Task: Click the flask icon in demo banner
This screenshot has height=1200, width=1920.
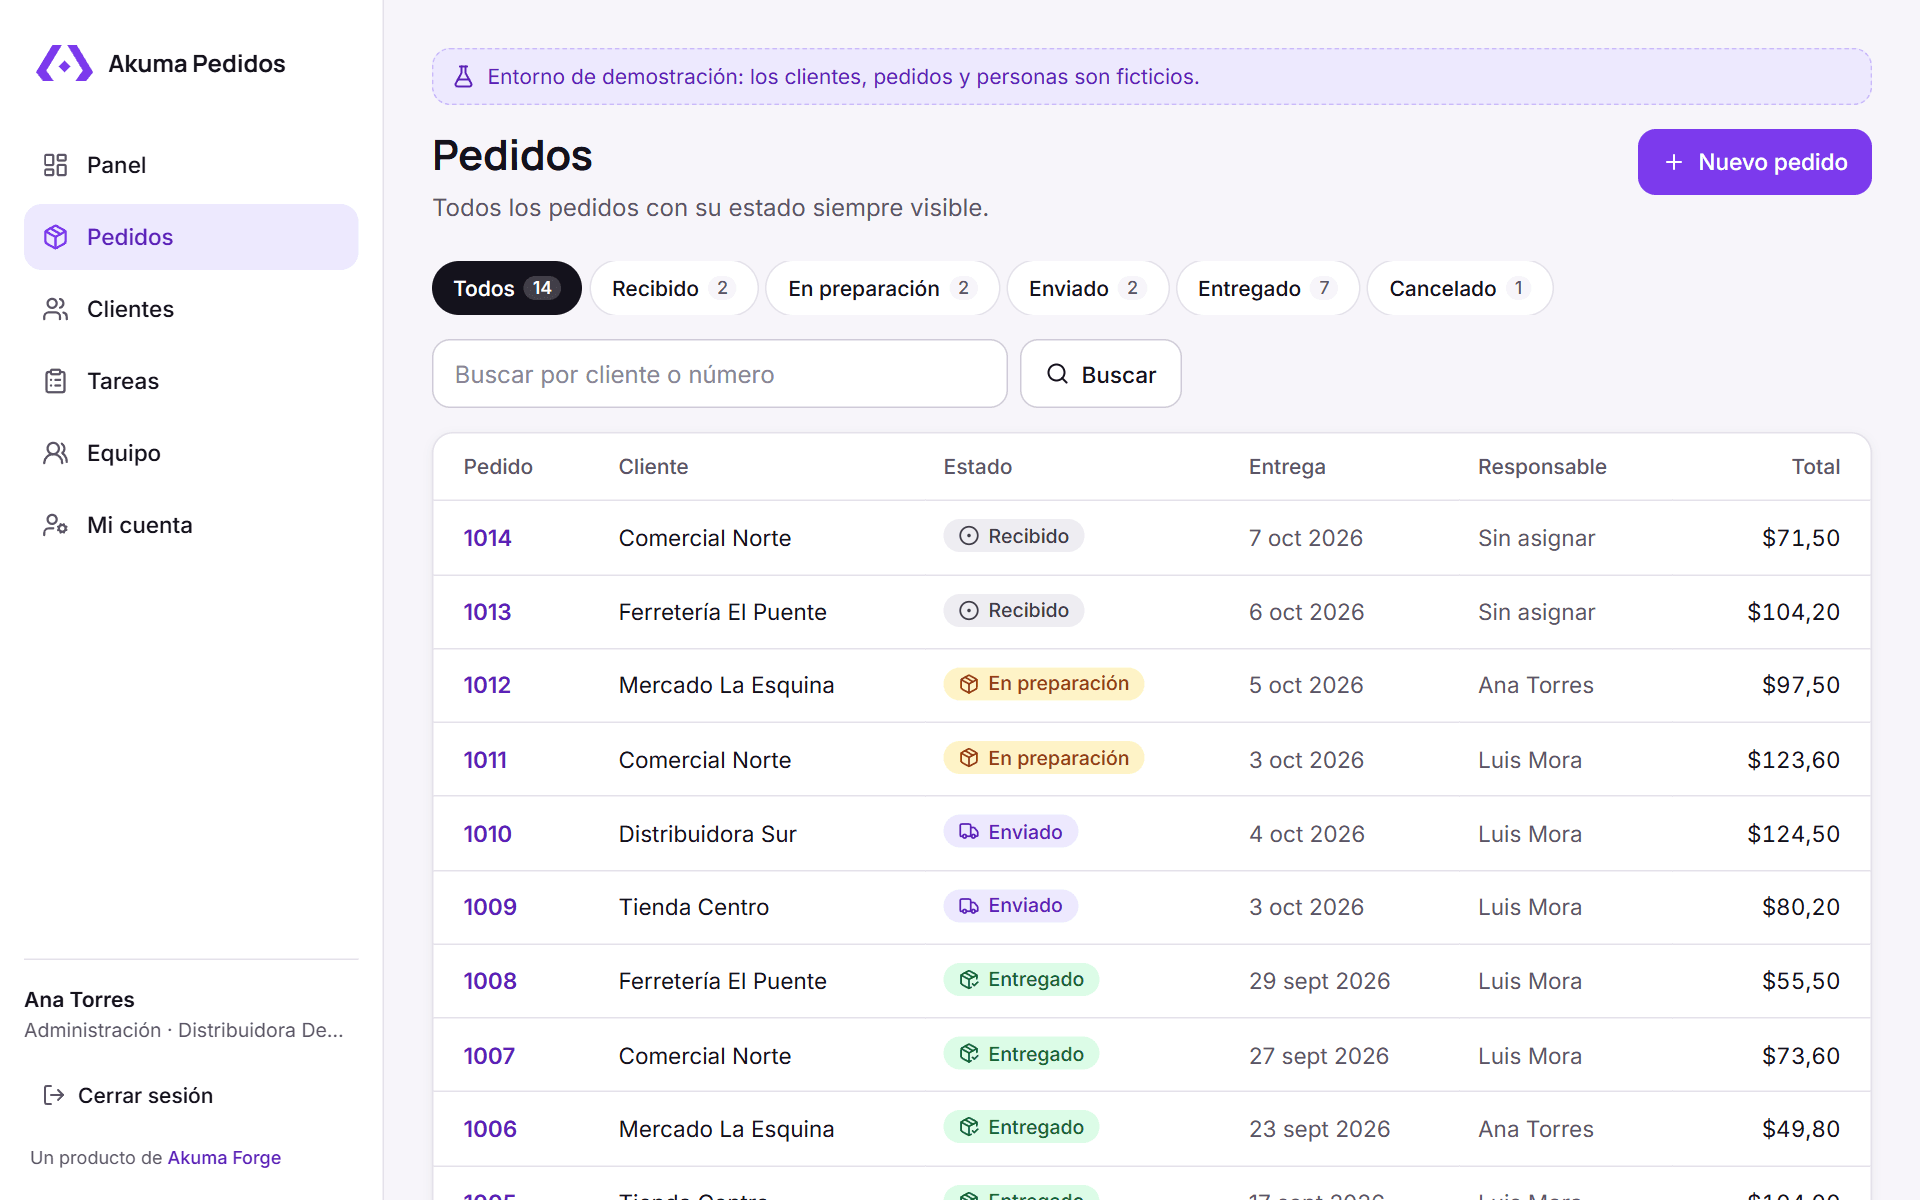Action: 463,77
